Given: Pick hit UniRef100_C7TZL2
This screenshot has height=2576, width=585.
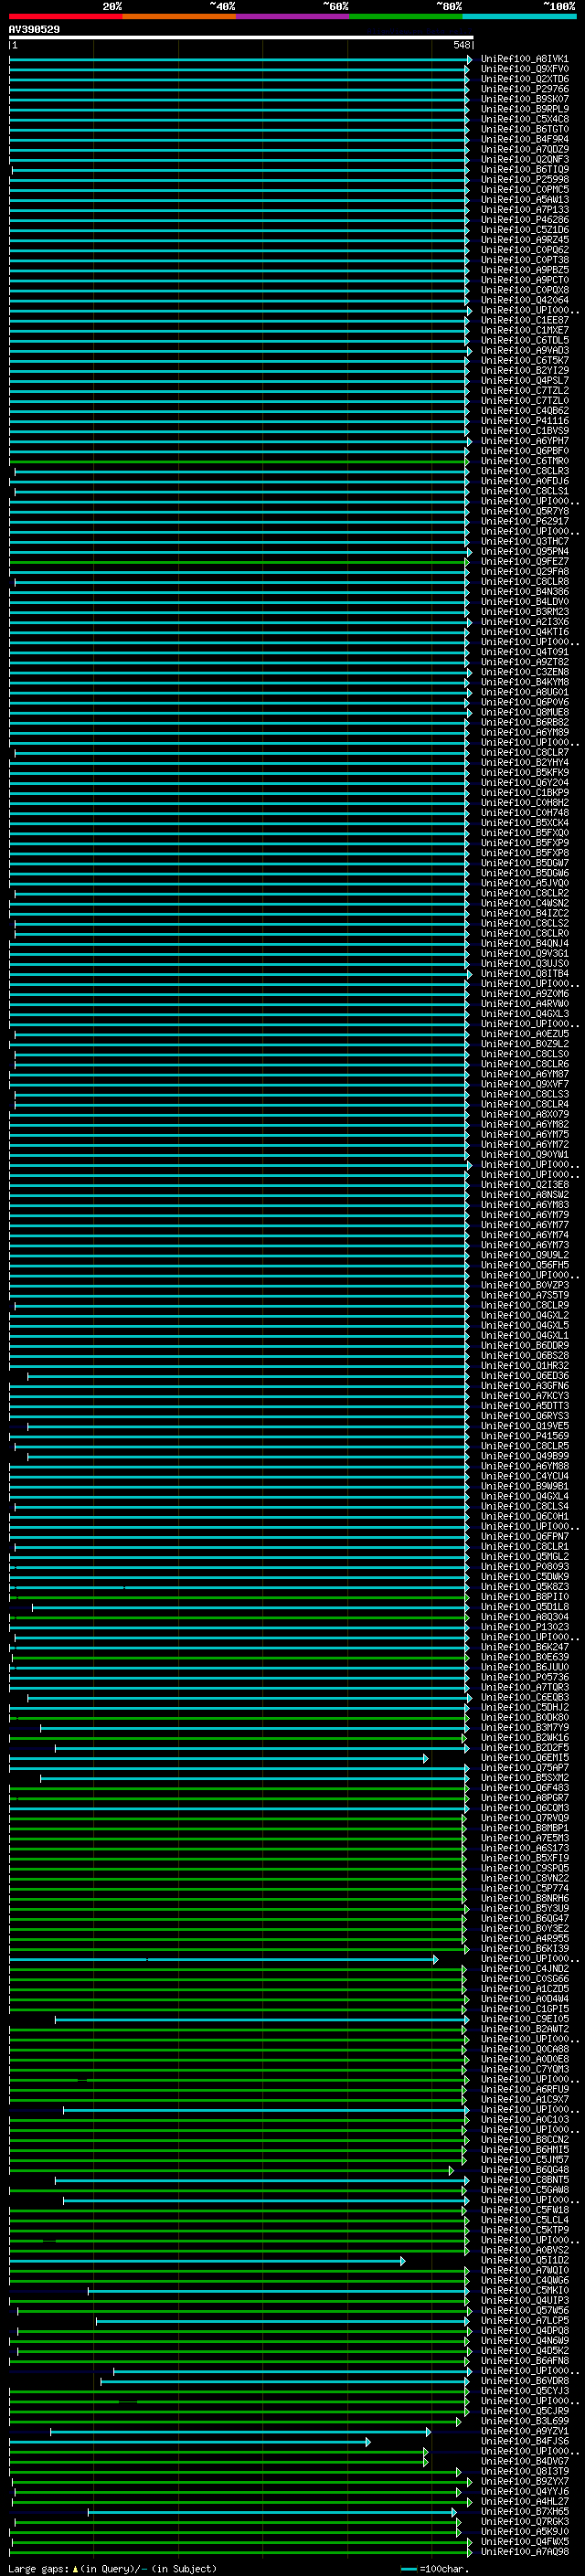Looking at the screenshot, I should tap(524, 390).
